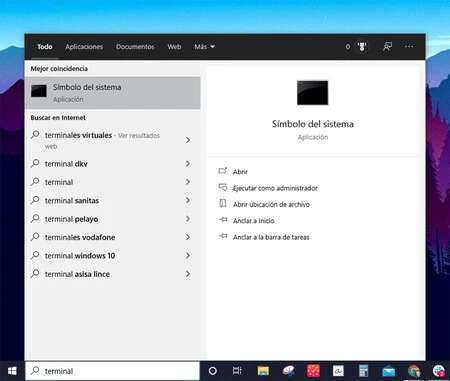
Task: Click pin icon for Anclar a la barra de tareas
Action: (223, 236)
